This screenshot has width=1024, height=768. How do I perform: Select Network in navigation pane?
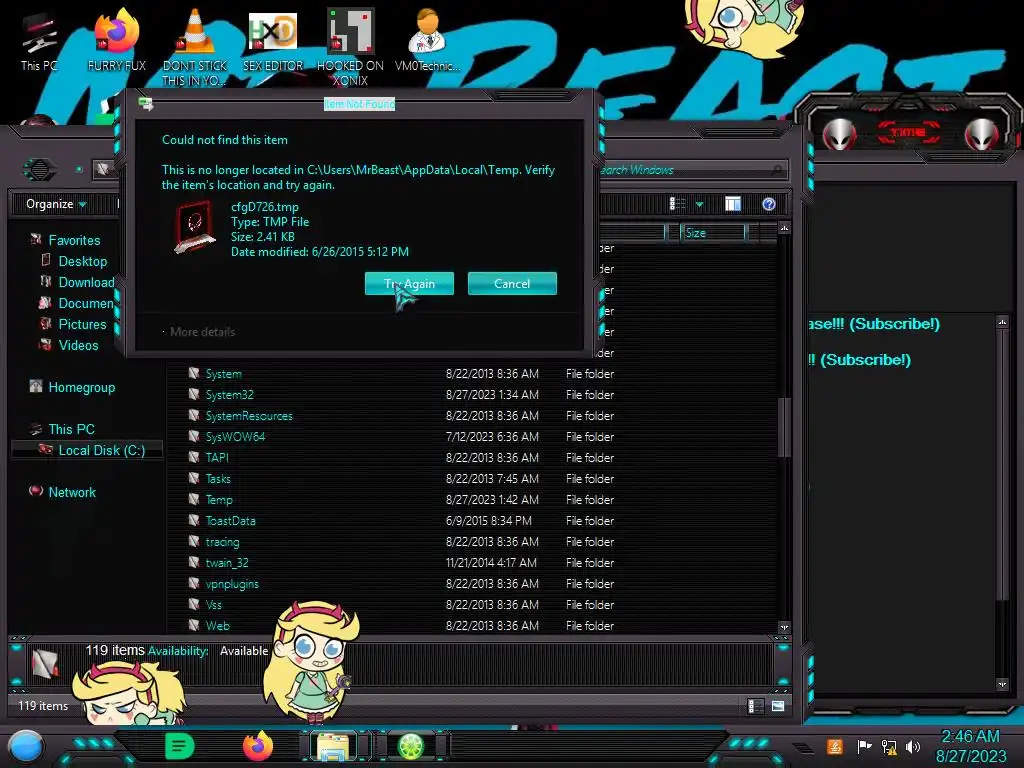point(71,492)
